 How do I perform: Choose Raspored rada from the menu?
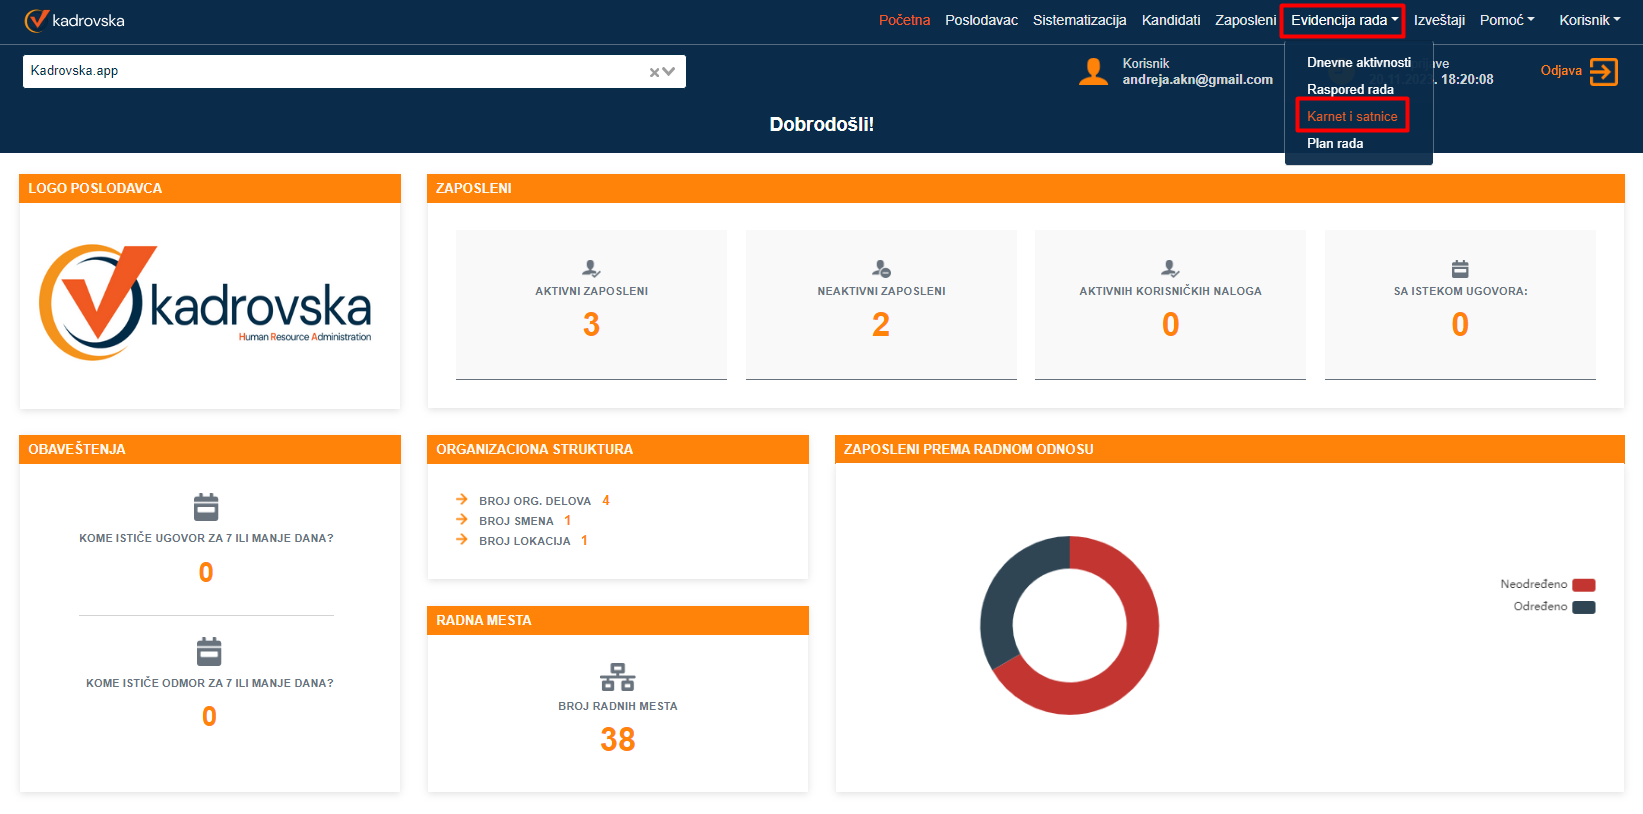click(x=1350, y=89)
